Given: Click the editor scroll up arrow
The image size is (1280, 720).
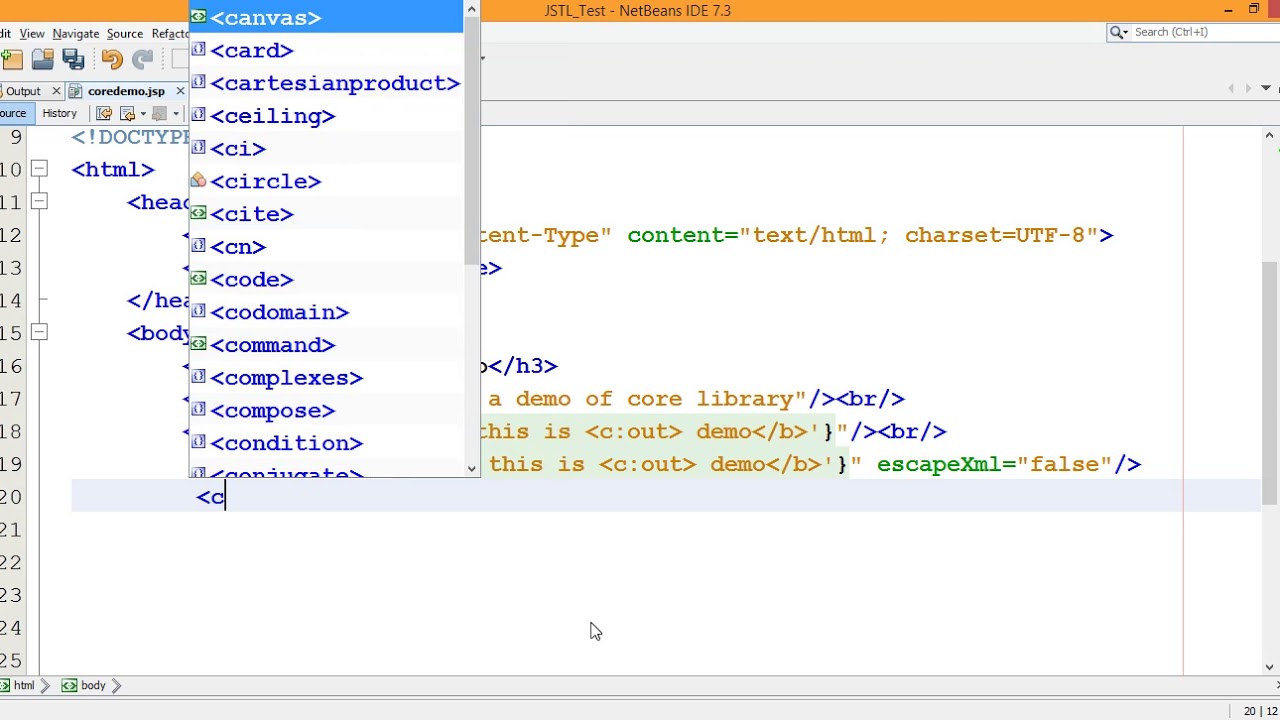Looking at the screenshot, I should [1270, 136].
